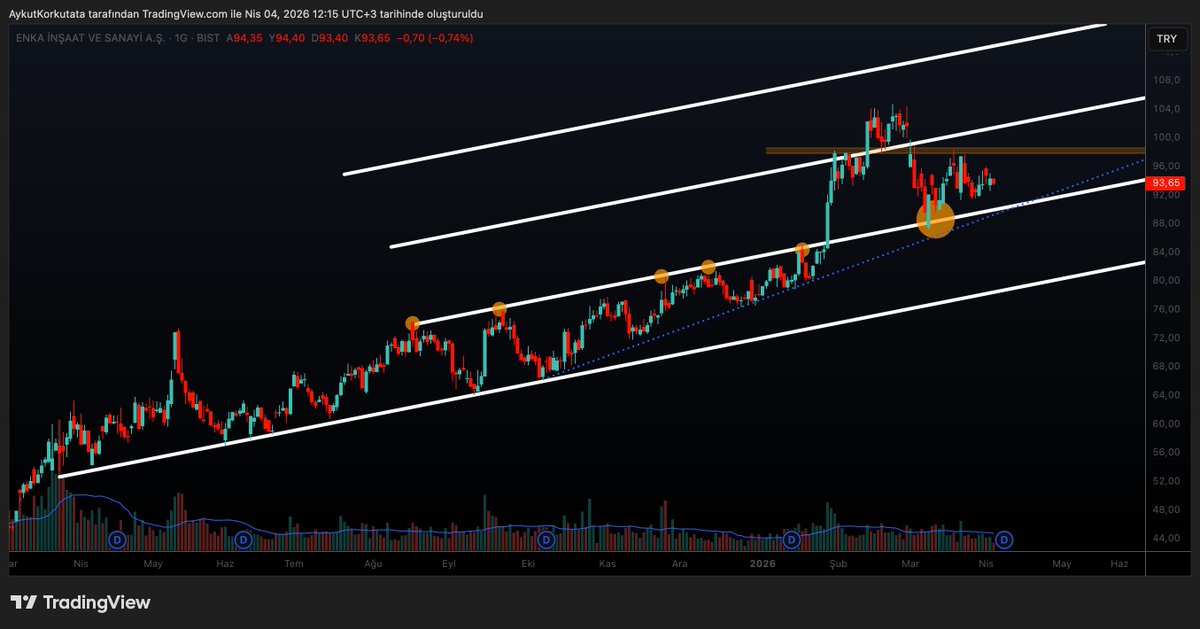
Task: Click the dividend D marker near Haz
Action: coord(243,540)
